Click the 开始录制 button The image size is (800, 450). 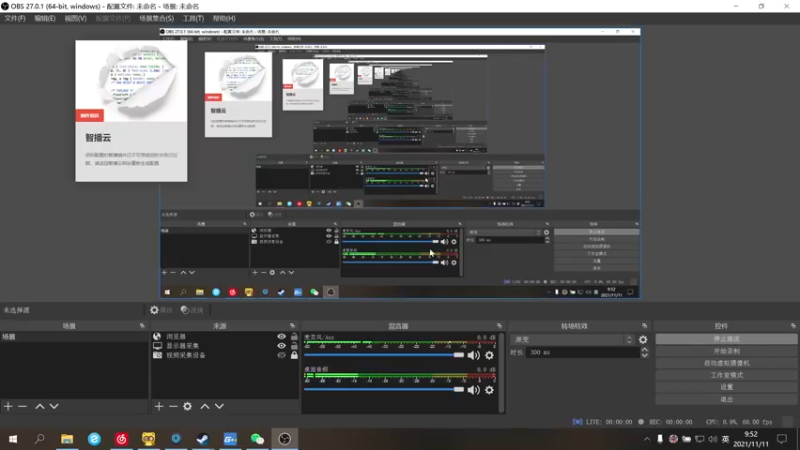coord(727,351)
